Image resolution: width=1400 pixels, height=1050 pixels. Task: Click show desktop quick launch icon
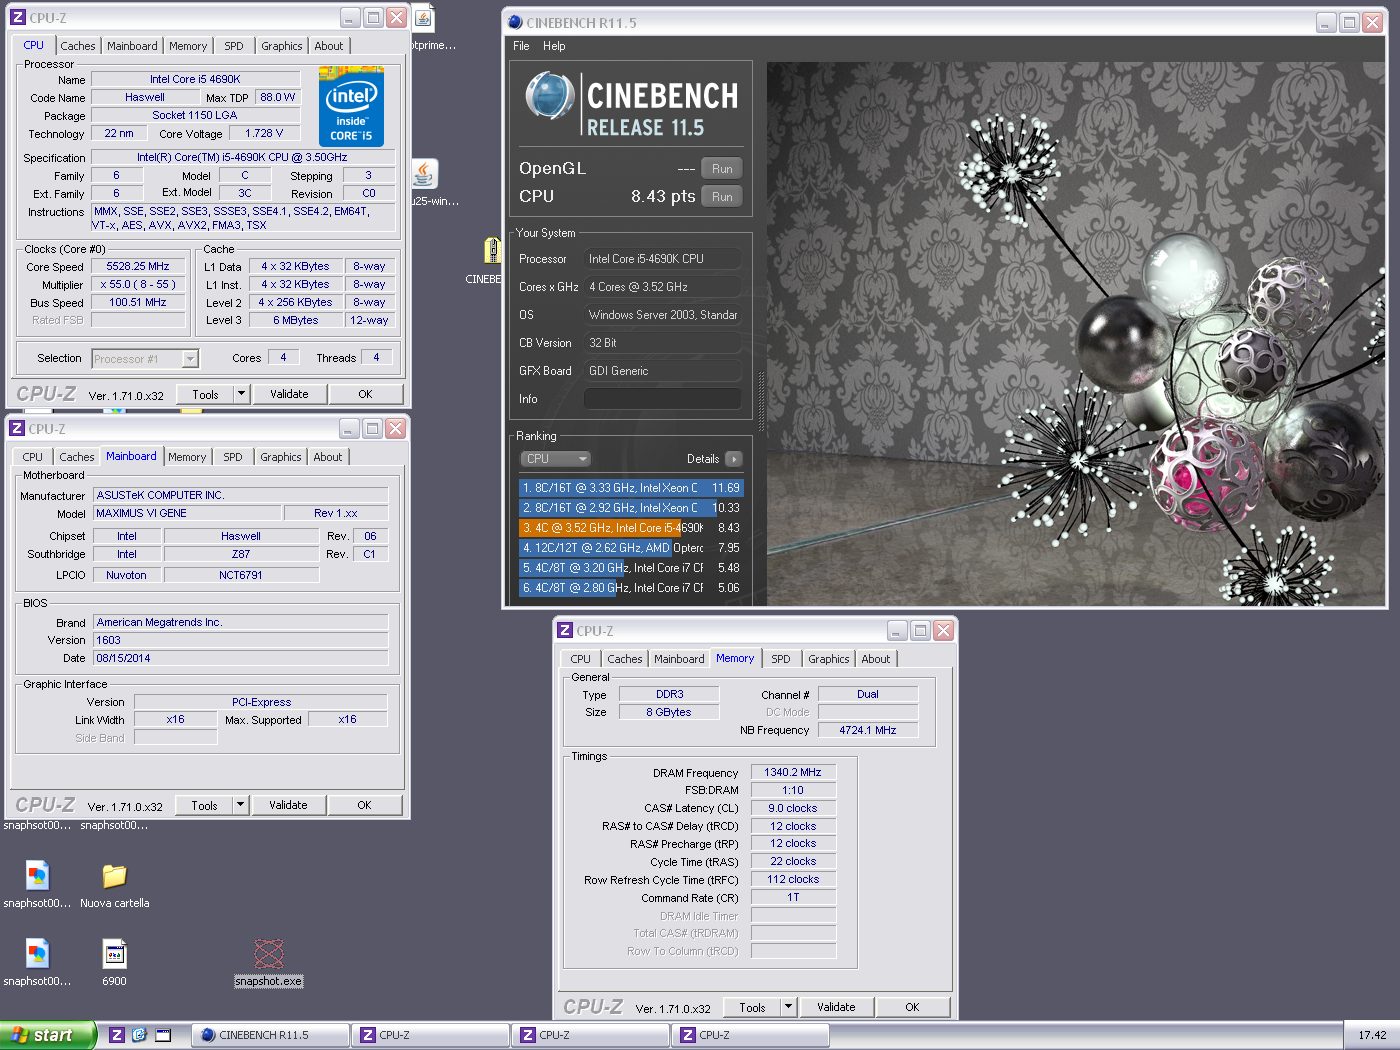click(x=163, y=1035)
